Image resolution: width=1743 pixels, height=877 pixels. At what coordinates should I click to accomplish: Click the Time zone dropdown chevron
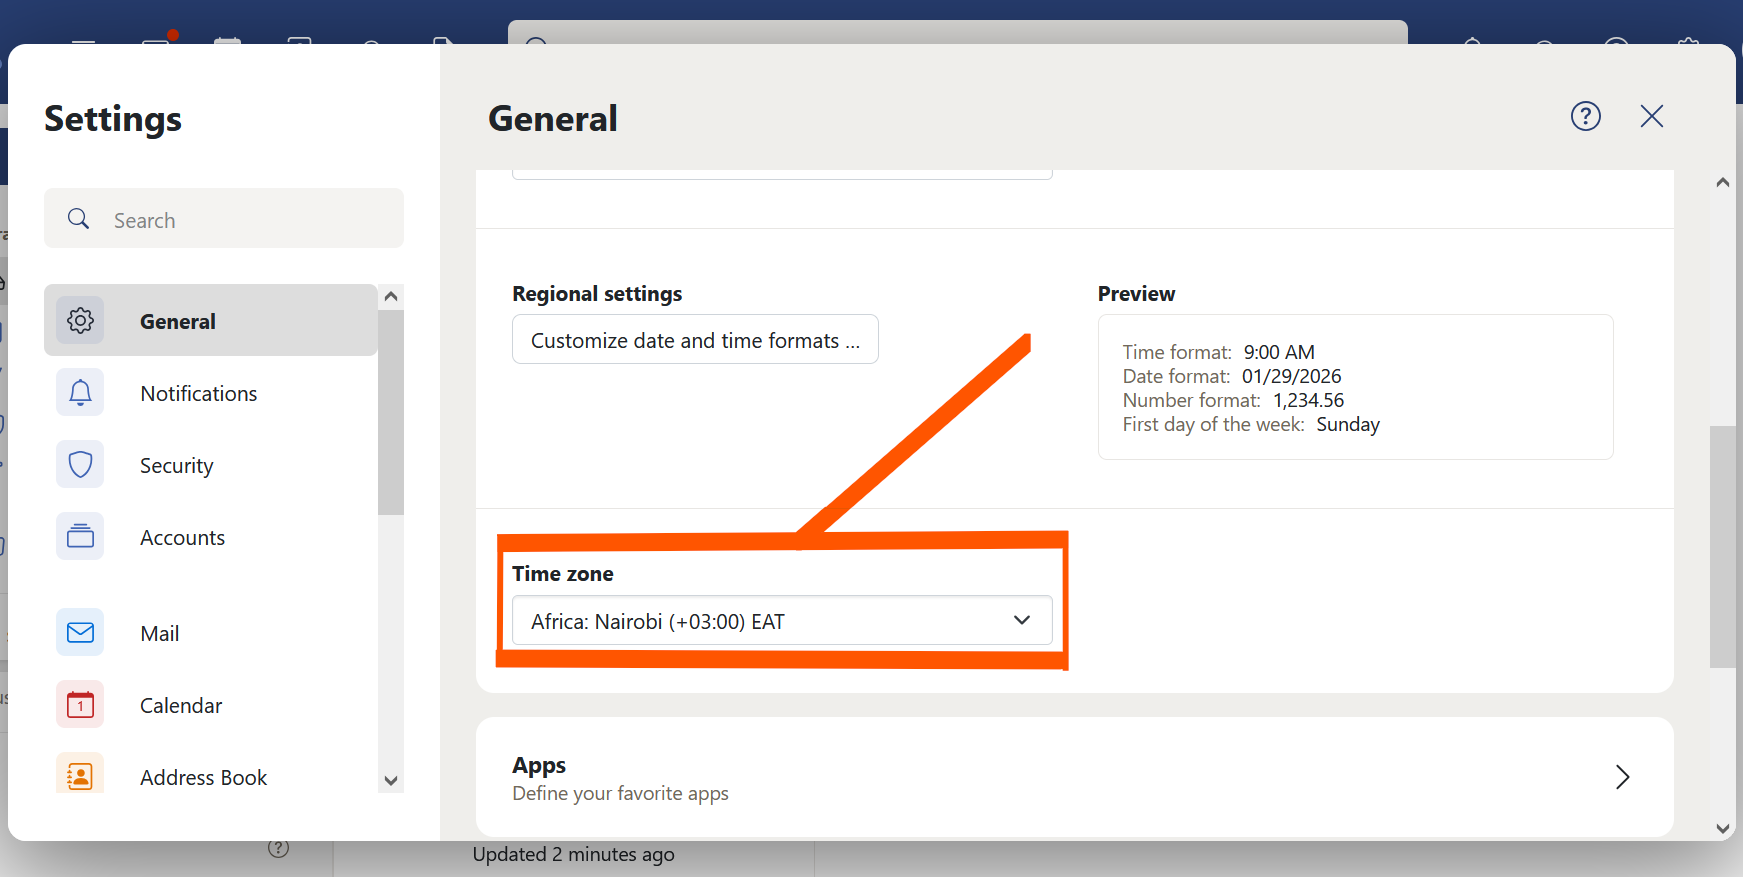click(x=1021, y=620)
